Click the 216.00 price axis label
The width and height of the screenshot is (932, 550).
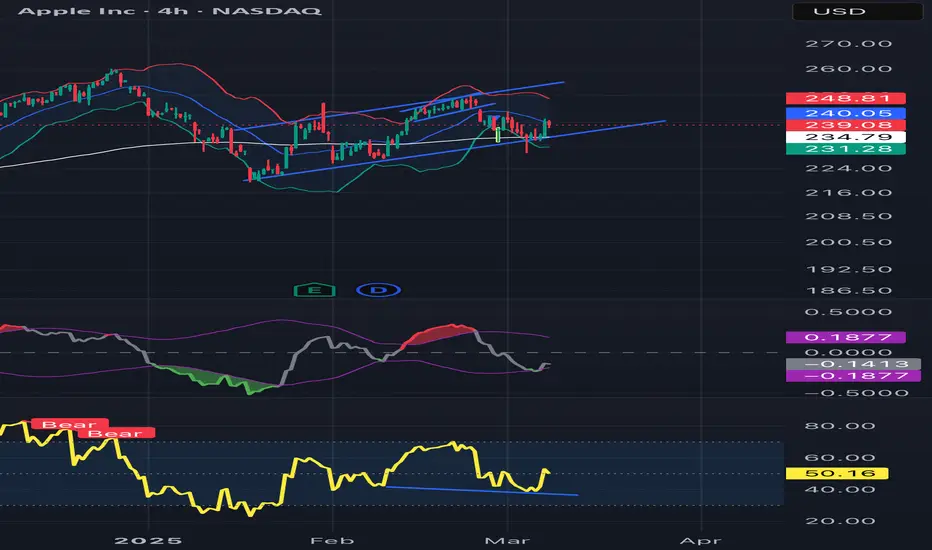pyautogui.click(x=848, y=193)
